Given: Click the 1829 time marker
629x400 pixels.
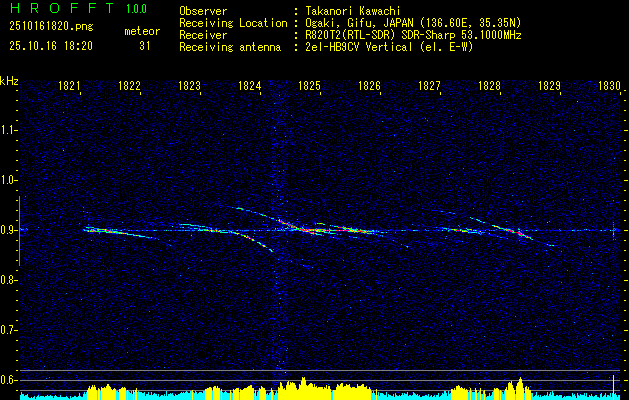Looking at the screenshot, I should (x=549, y=85).
